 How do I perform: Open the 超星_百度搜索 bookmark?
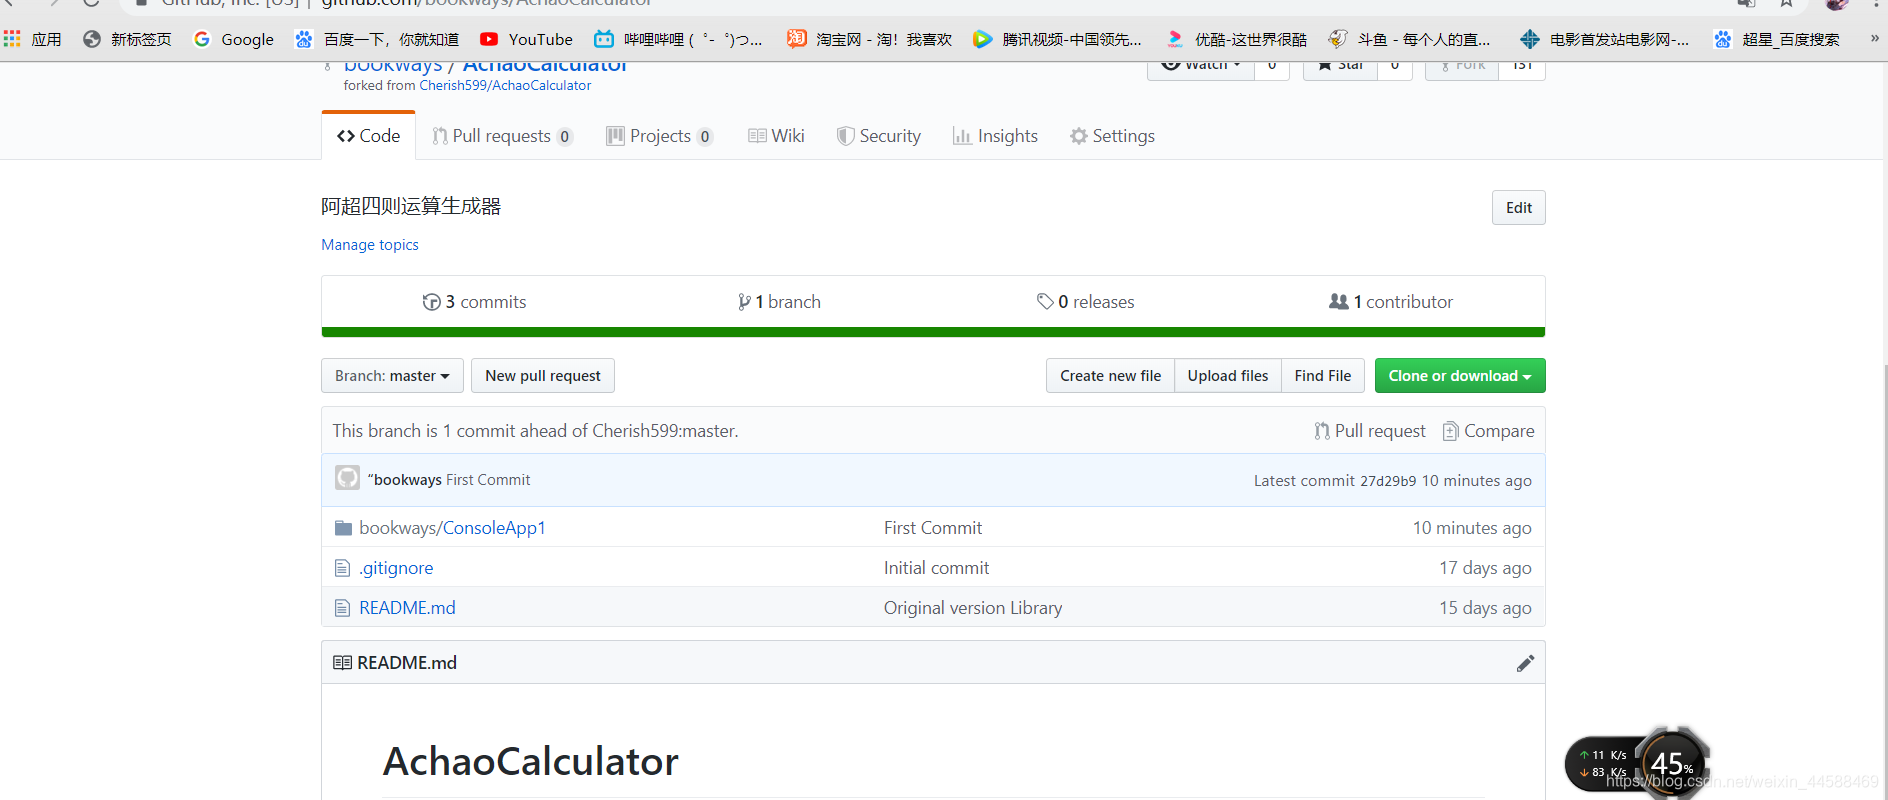tap(1777, 39)
